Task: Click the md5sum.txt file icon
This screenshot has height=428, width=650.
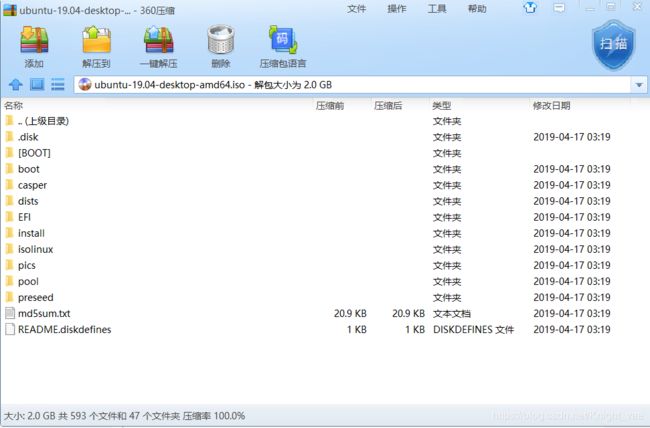Action: (10, 313)
